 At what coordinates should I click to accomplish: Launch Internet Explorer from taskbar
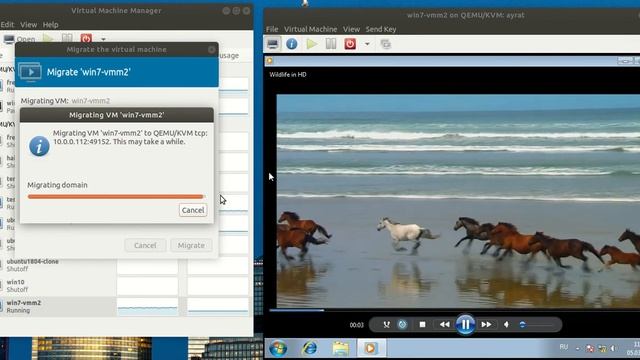coord(309,348)
